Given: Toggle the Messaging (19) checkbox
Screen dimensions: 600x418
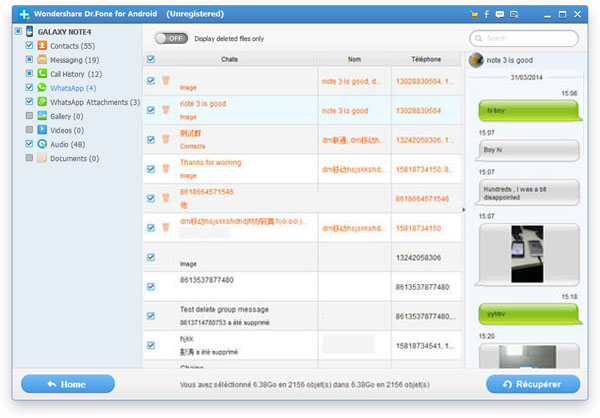Looking at the screenshot, I should tap(29, 59).
